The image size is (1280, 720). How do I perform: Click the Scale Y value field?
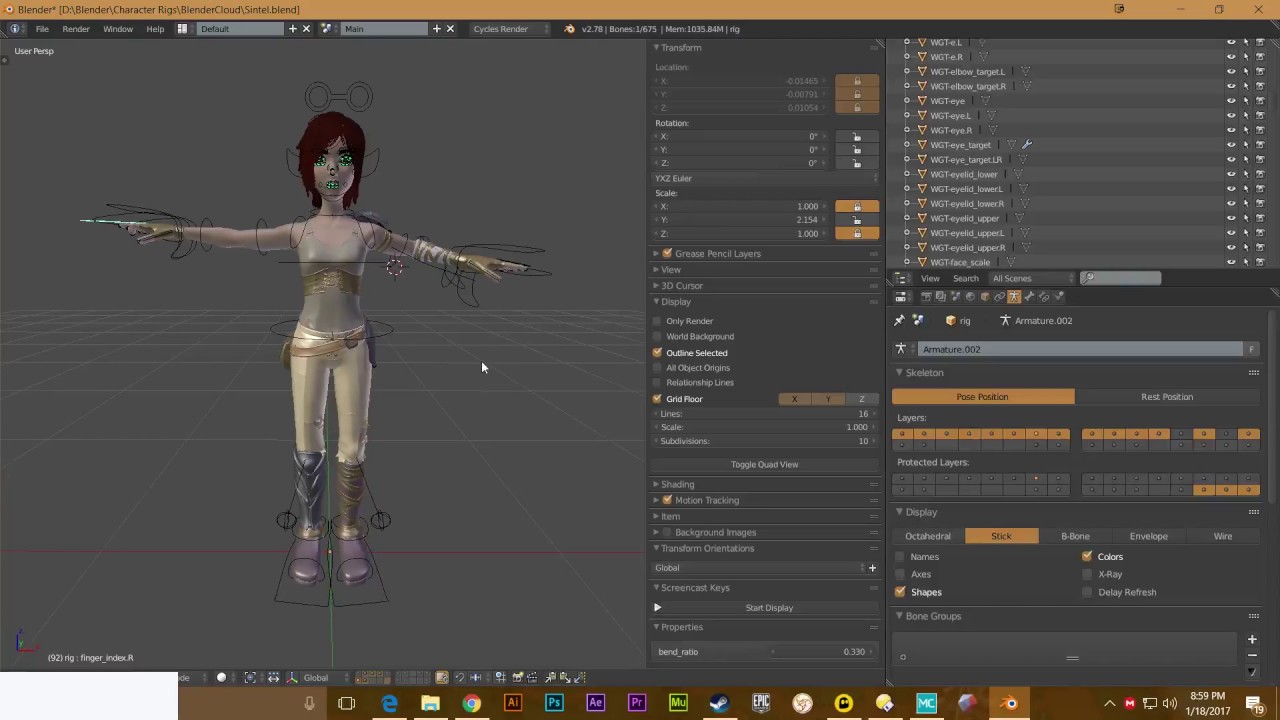pyautogui.click(x=741, y=220)
